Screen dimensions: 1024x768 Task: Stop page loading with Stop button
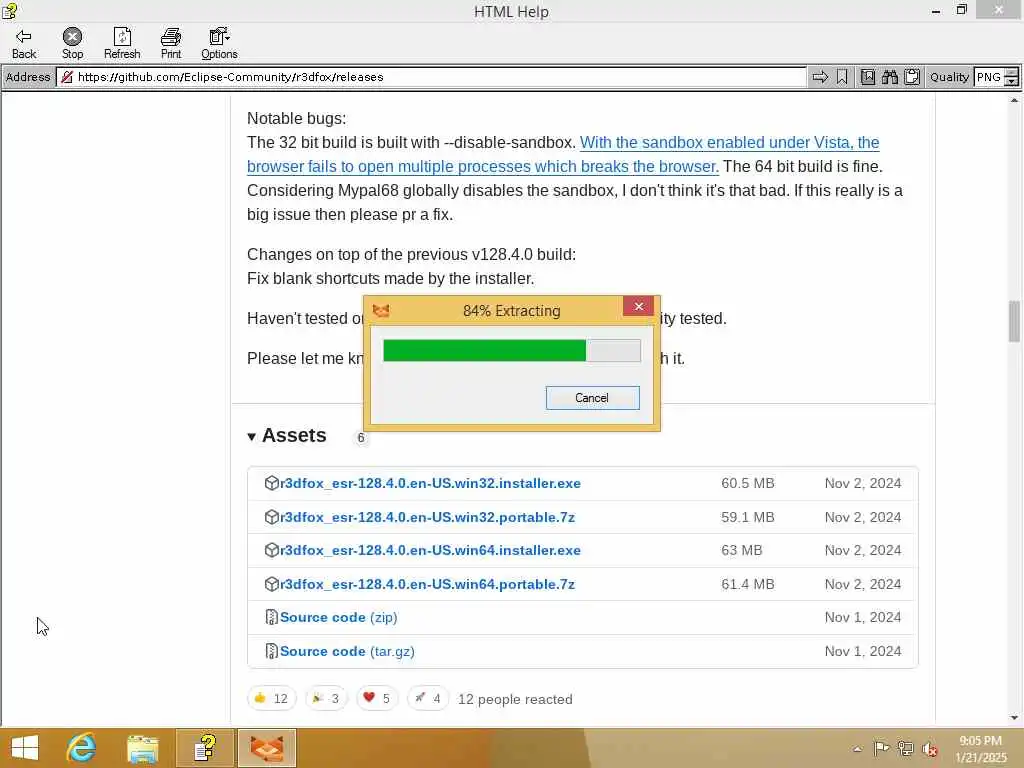click(x=72, y=44)
